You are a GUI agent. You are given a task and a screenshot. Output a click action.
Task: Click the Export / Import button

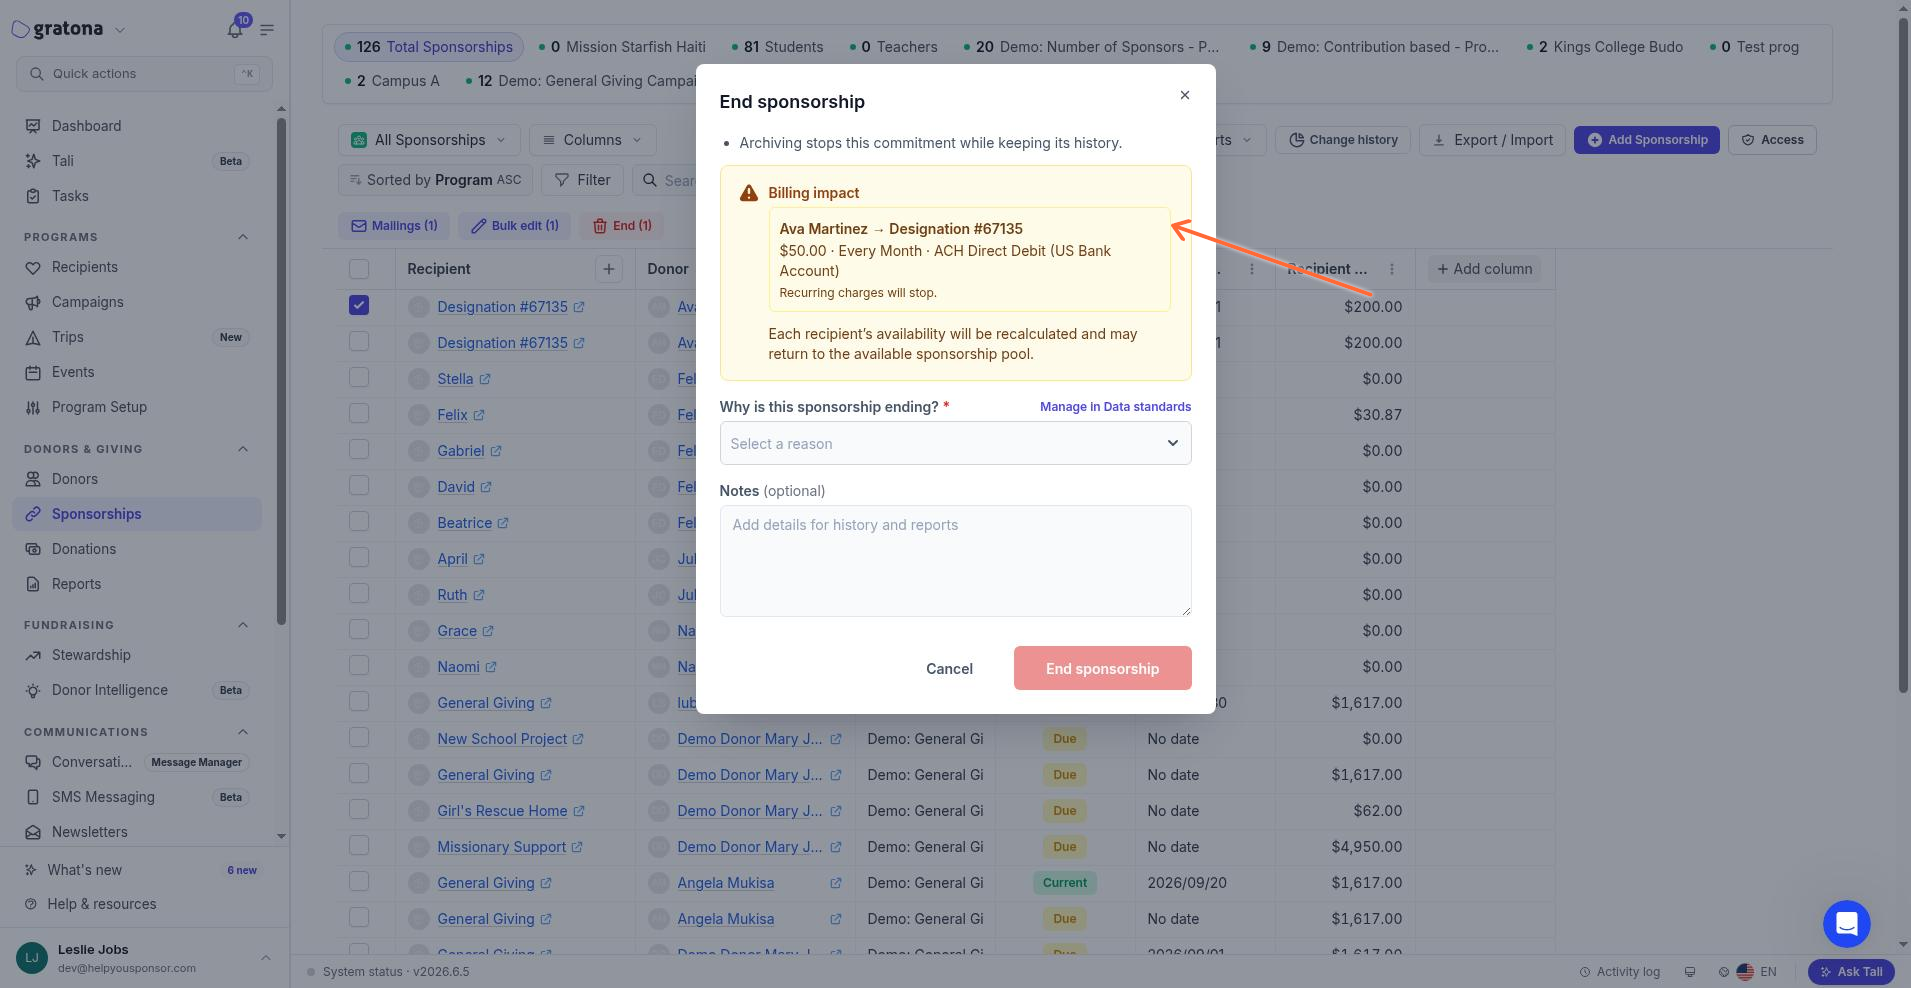pos(1492,140)
